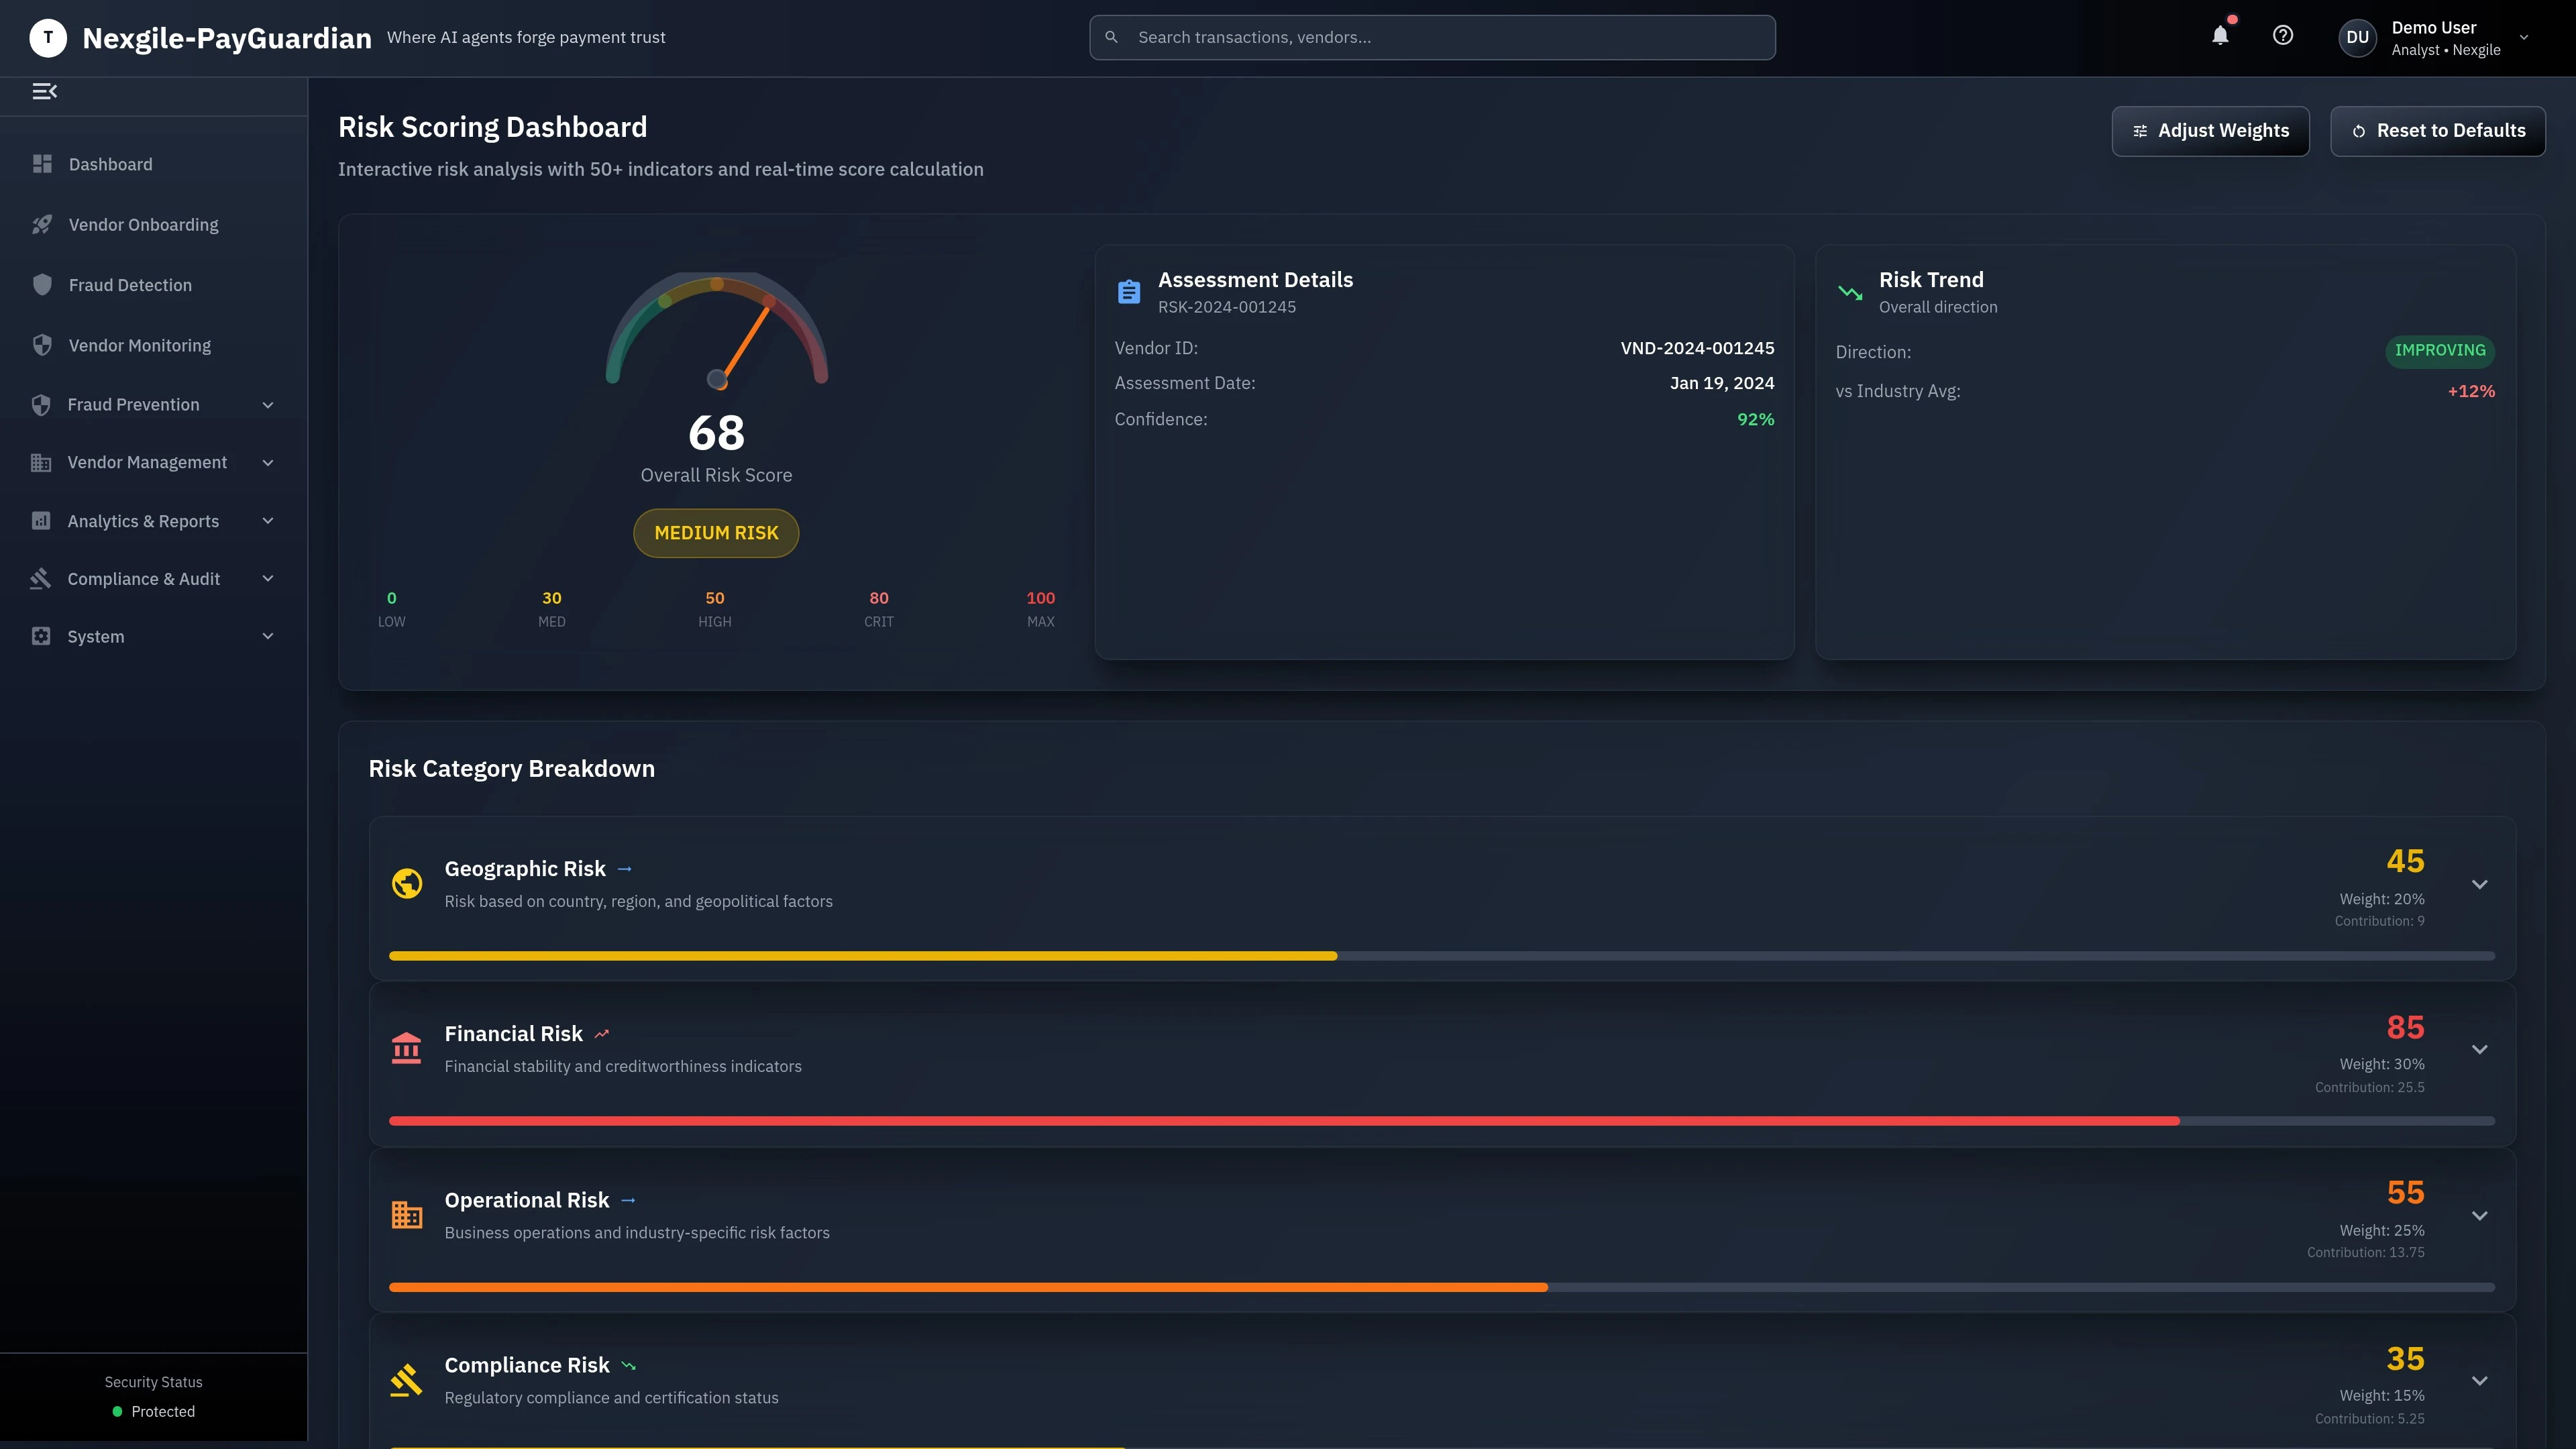The width and height of the screenshot is (2576, 1449).
Task: Click the Geographic Risk globe icon
Action: coord(406,883)
